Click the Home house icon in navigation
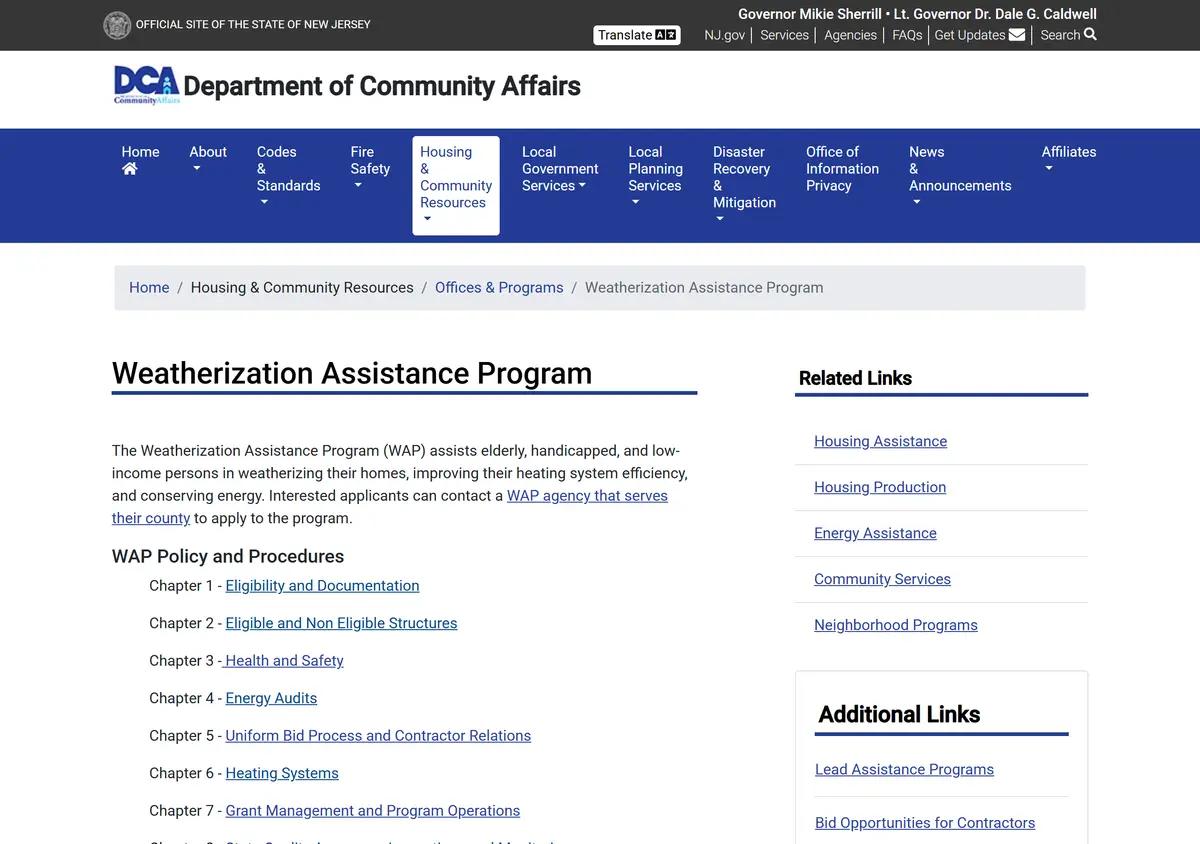The width and height of the screenshot is (1200, 844). tap(130, 169)
